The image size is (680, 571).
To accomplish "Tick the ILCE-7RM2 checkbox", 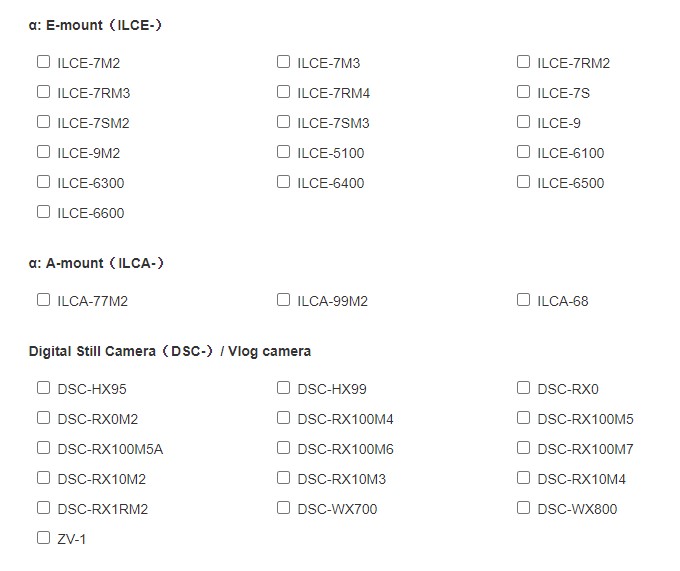I will [x=523, y=62].
